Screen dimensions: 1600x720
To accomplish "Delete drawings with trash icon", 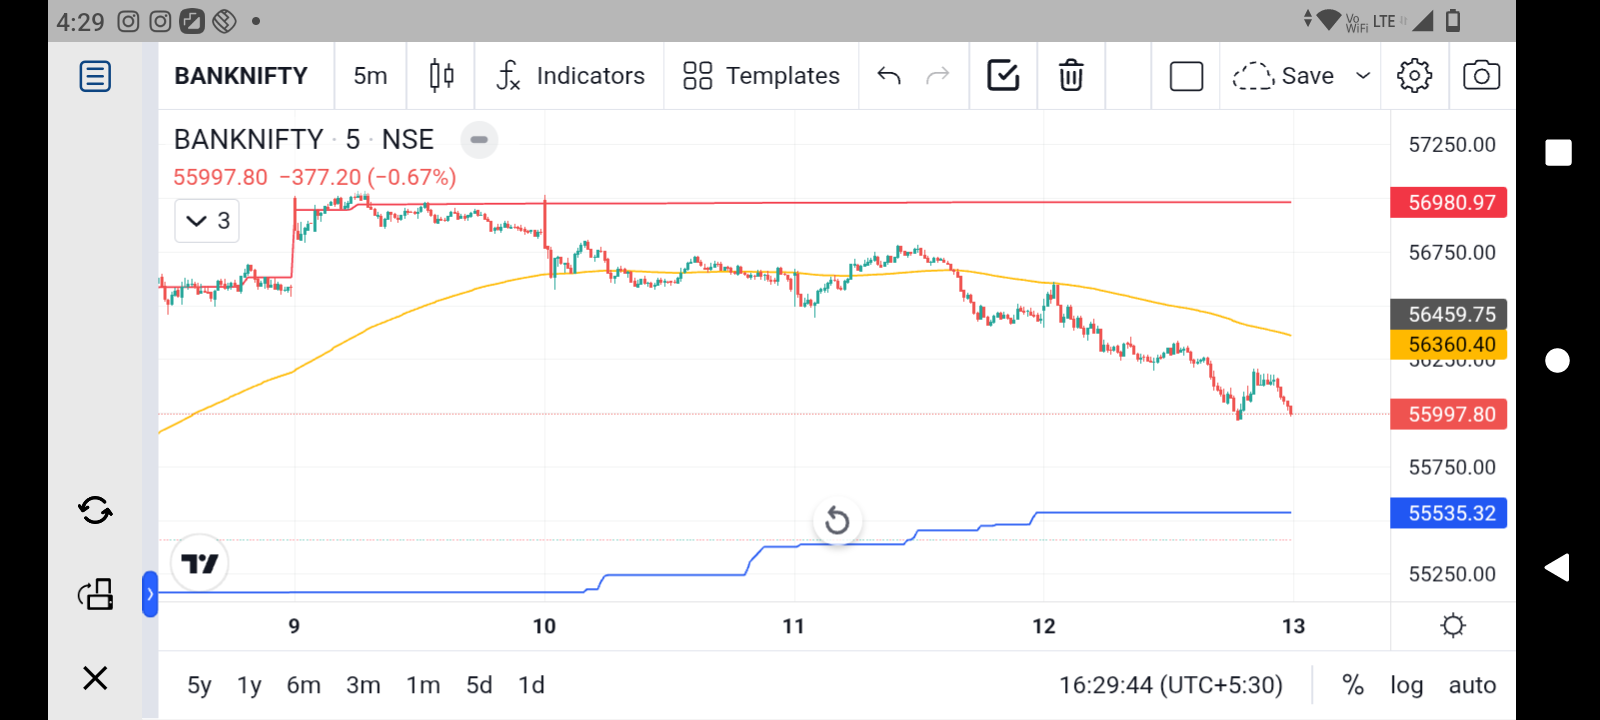I will (1071, 76).
